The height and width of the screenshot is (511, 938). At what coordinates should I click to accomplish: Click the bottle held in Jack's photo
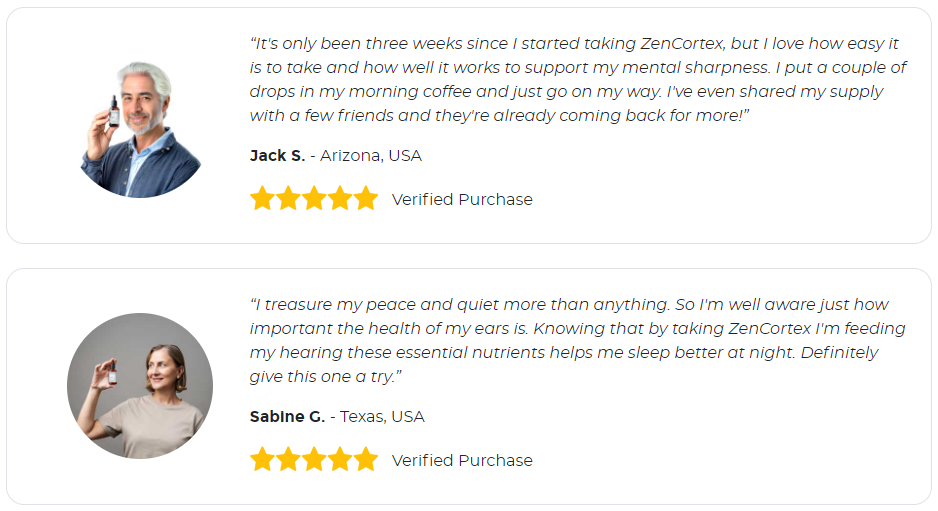click(114, 111)
